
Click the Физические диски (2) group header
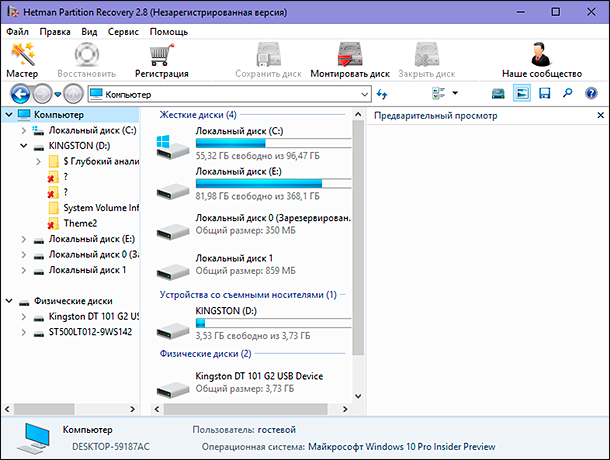pyautogui.click(x=205, y=354)
